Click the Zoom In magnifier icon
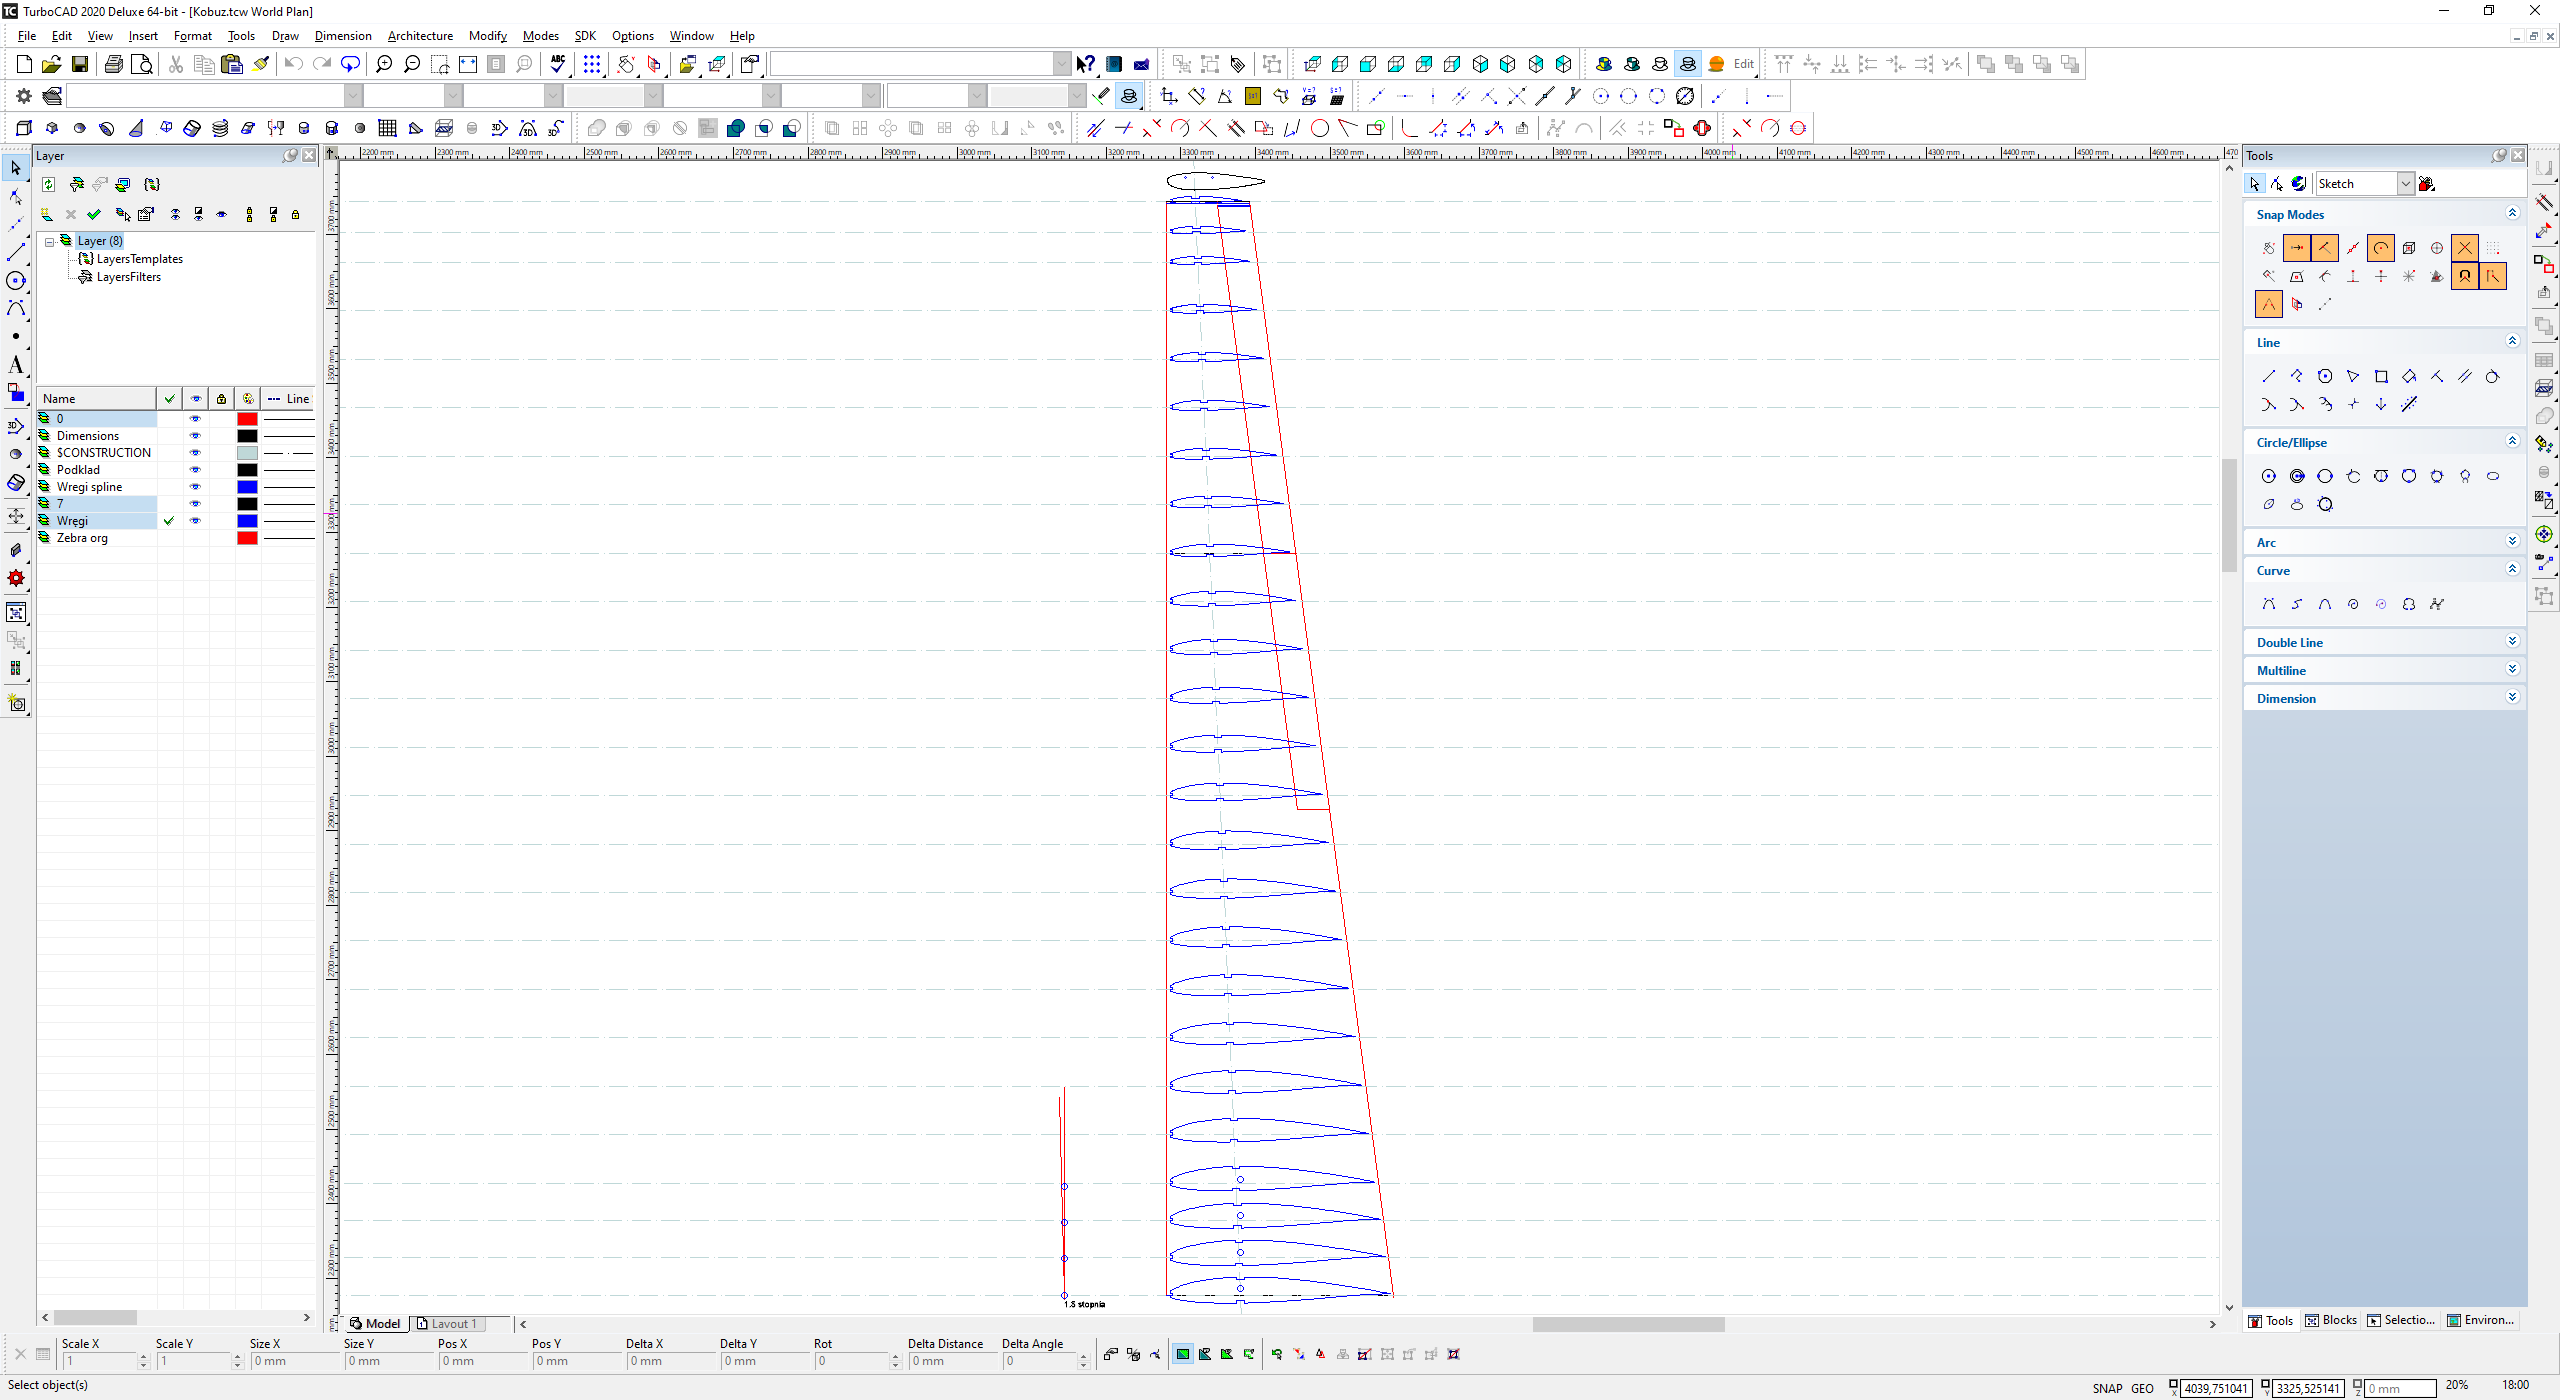Viewport: 2560px width, 1400px height. 384,64
